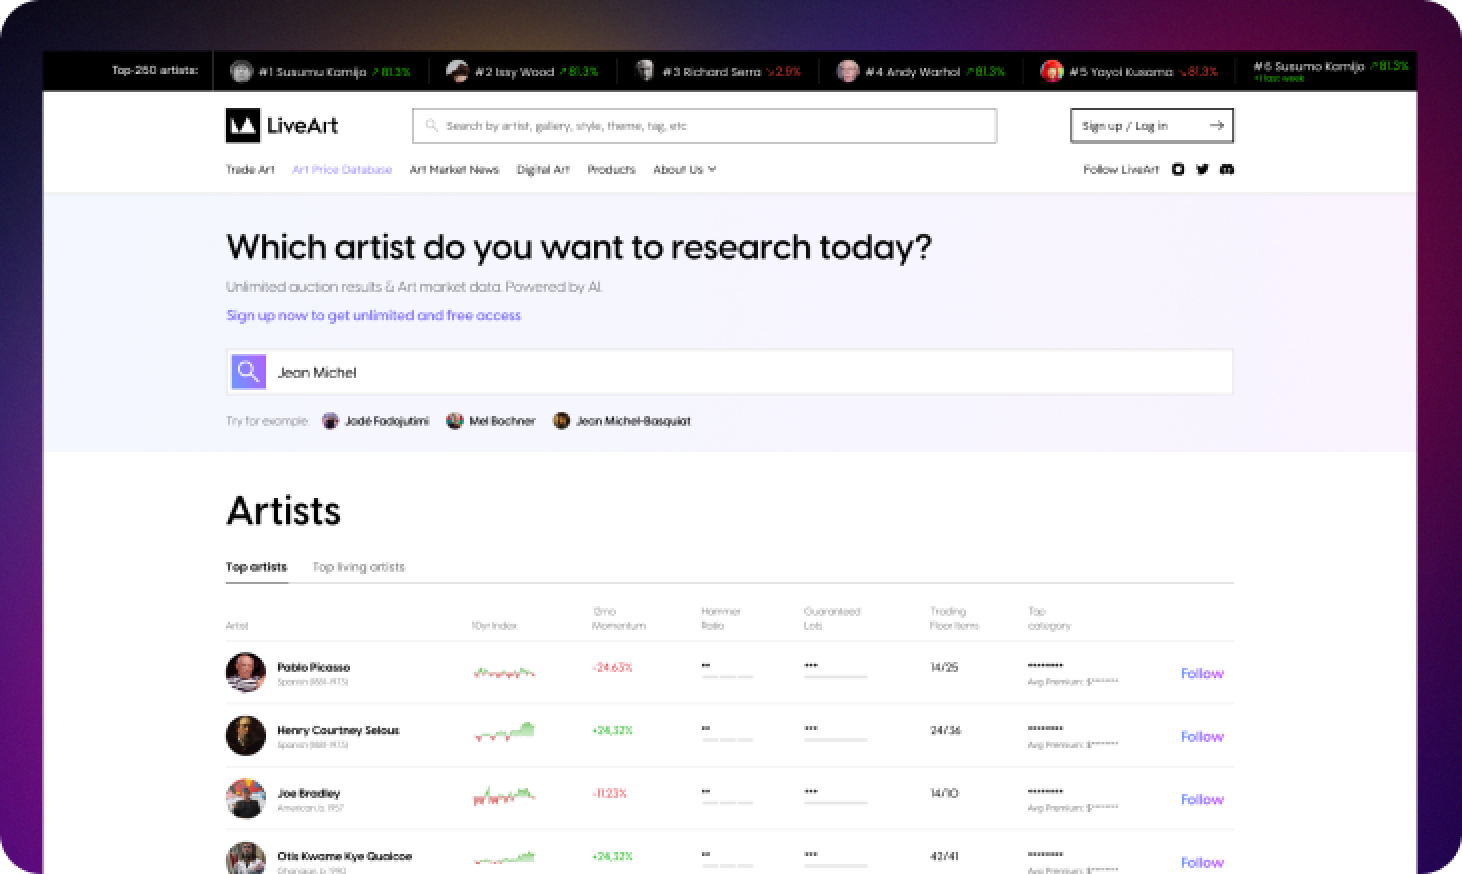Click the 10yr Index column header
Image resolution: width=1462 pixels, height=874 pixels.
494,626
